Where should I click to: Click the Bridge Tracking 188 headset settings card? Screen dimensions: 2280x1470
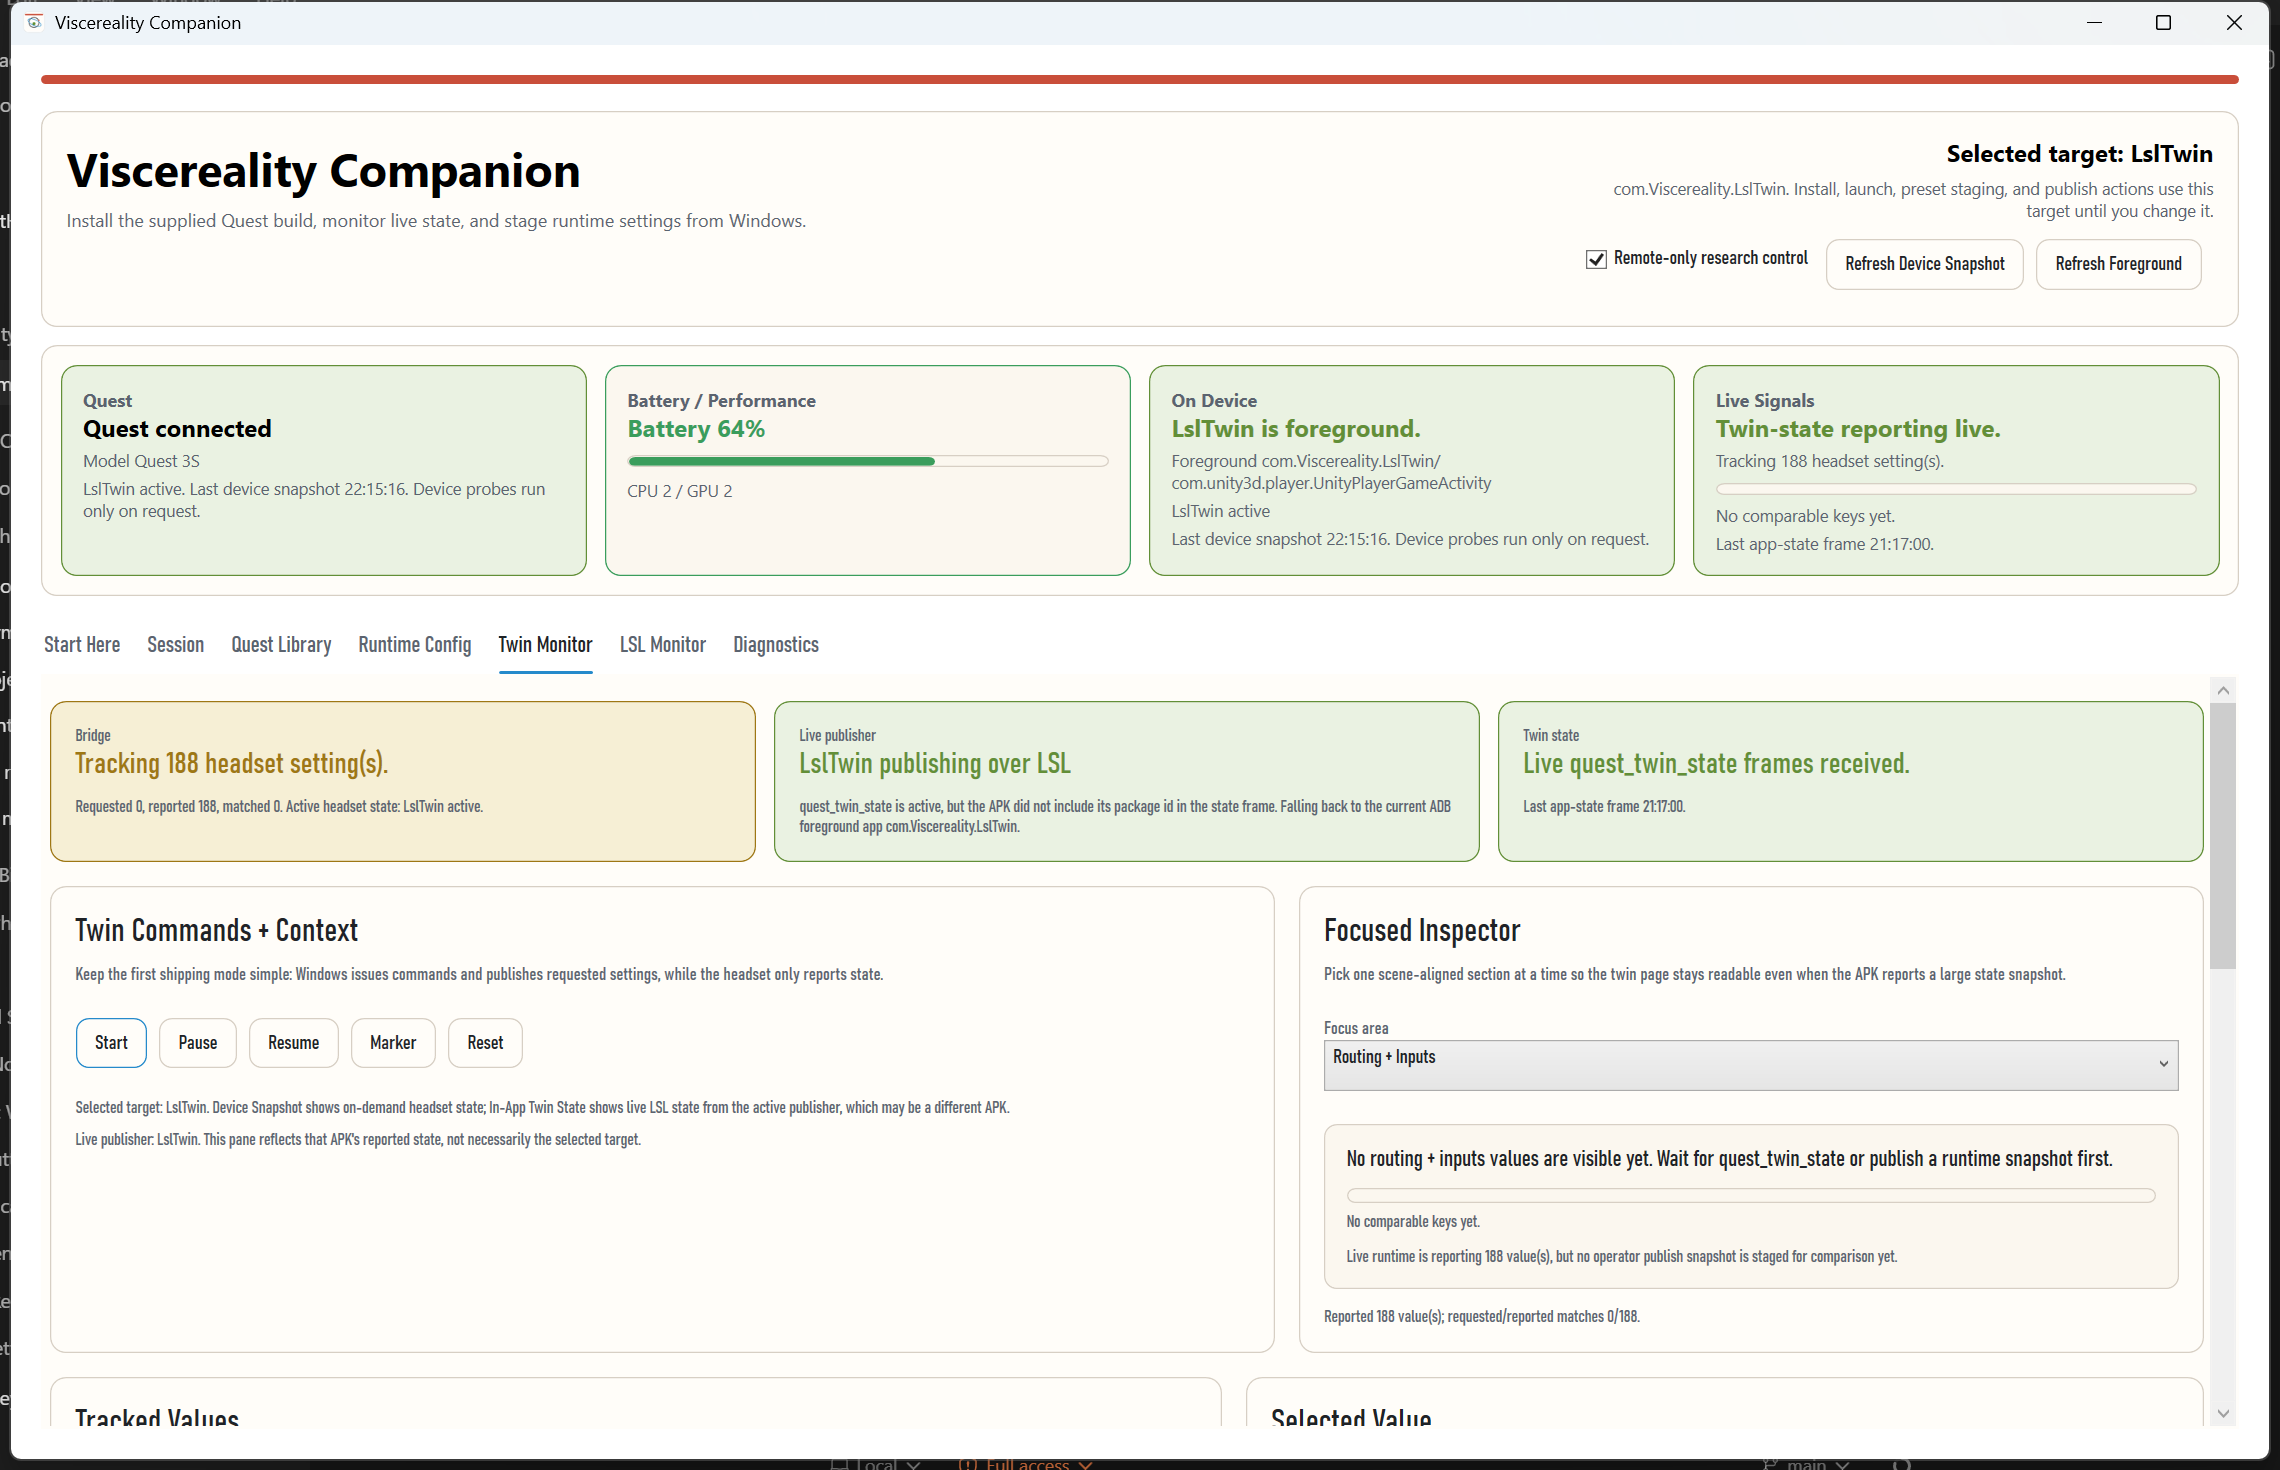click(403, 781)
